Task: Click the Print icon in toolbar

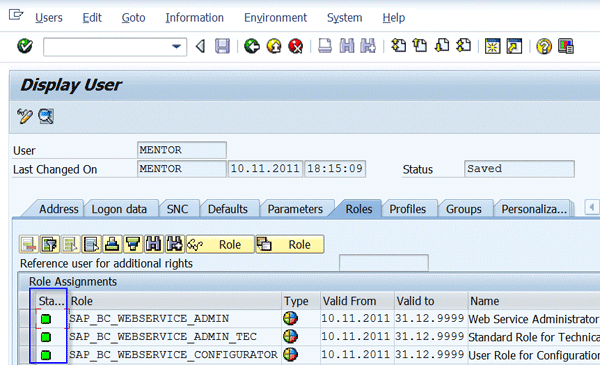Action: coord(325,46)
